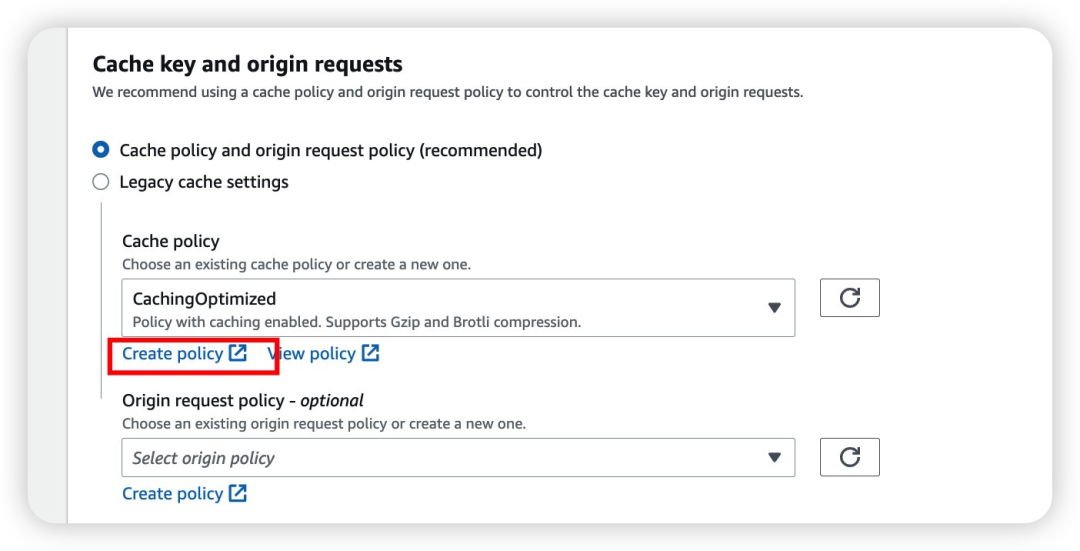
Task: Expand the Cache policy dropdown arrow
Action: 774,307
